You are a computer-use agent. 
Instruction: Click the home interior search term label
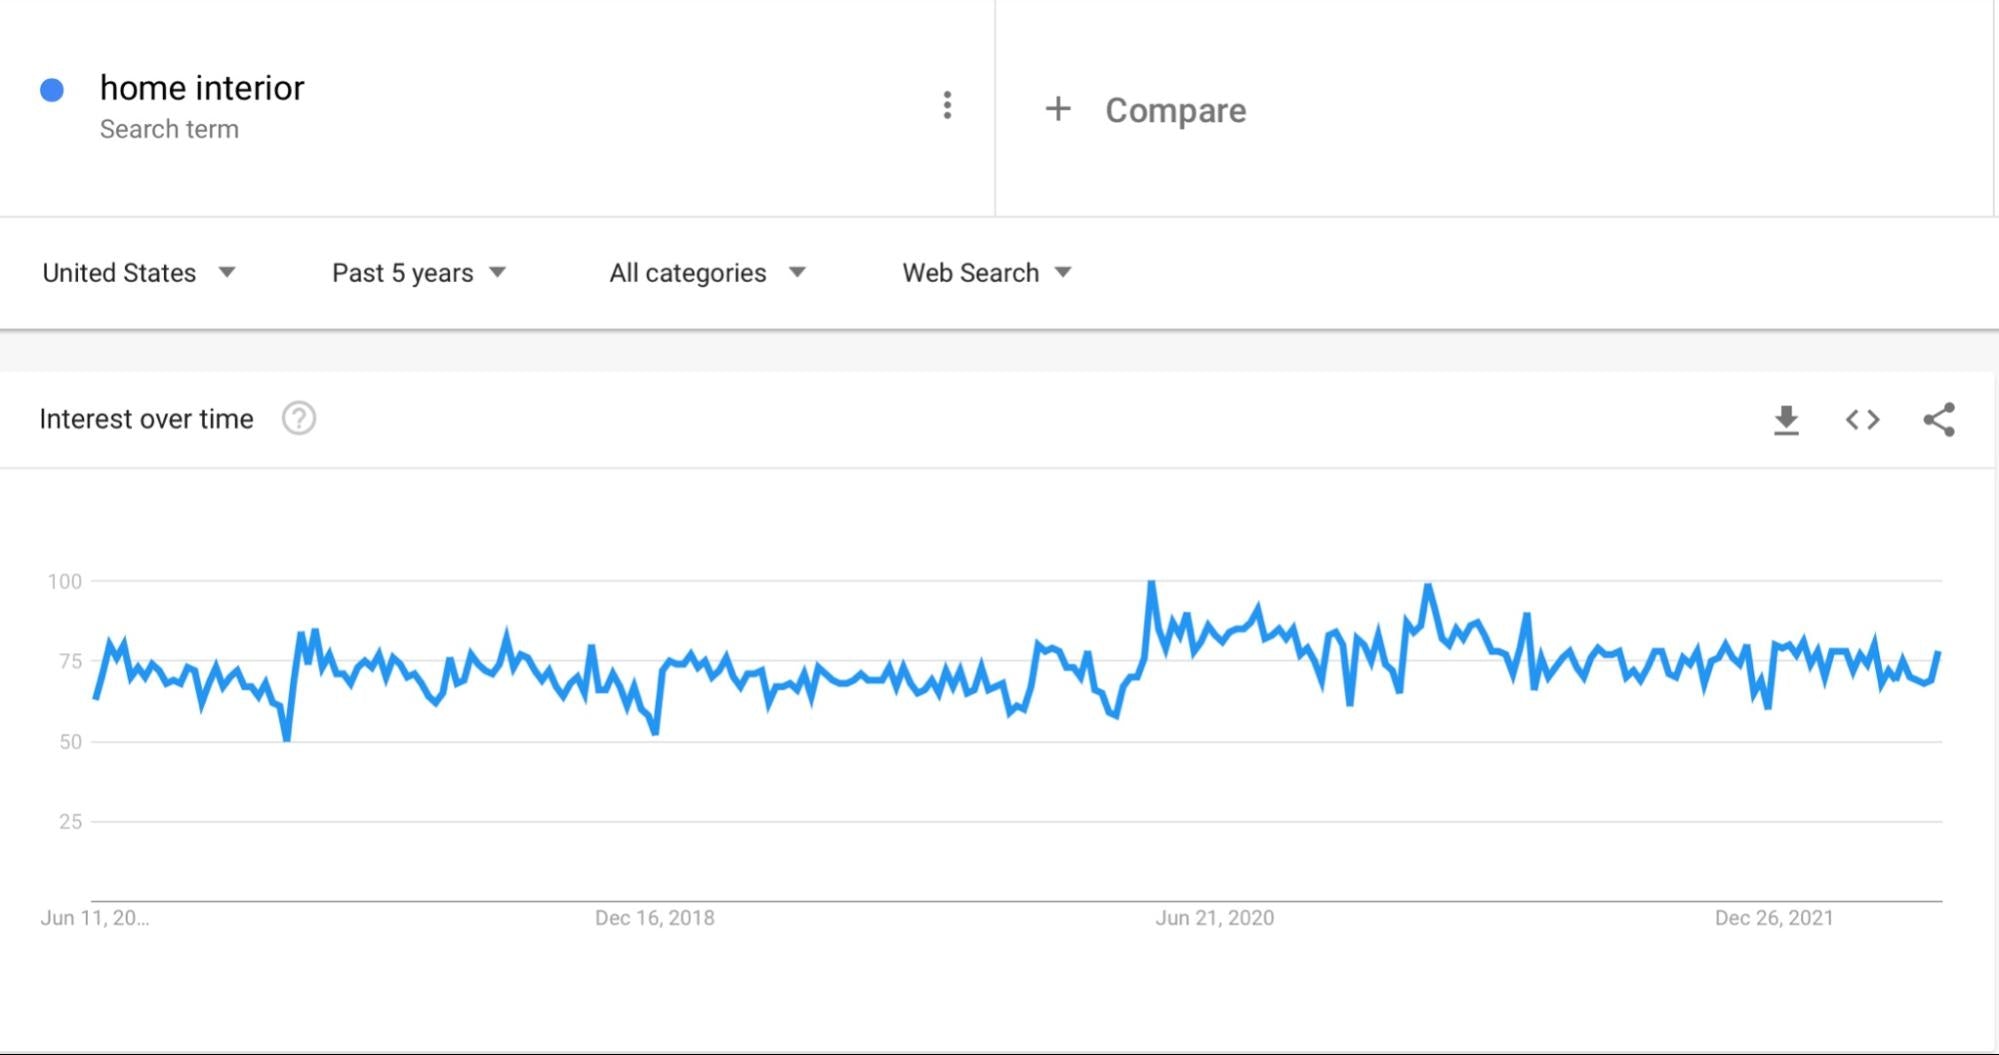tap(202, 88)
